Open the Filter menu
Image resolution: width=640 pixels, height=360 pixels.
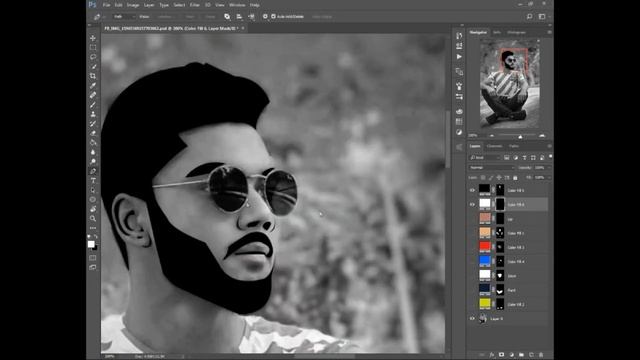coord(195,5)
